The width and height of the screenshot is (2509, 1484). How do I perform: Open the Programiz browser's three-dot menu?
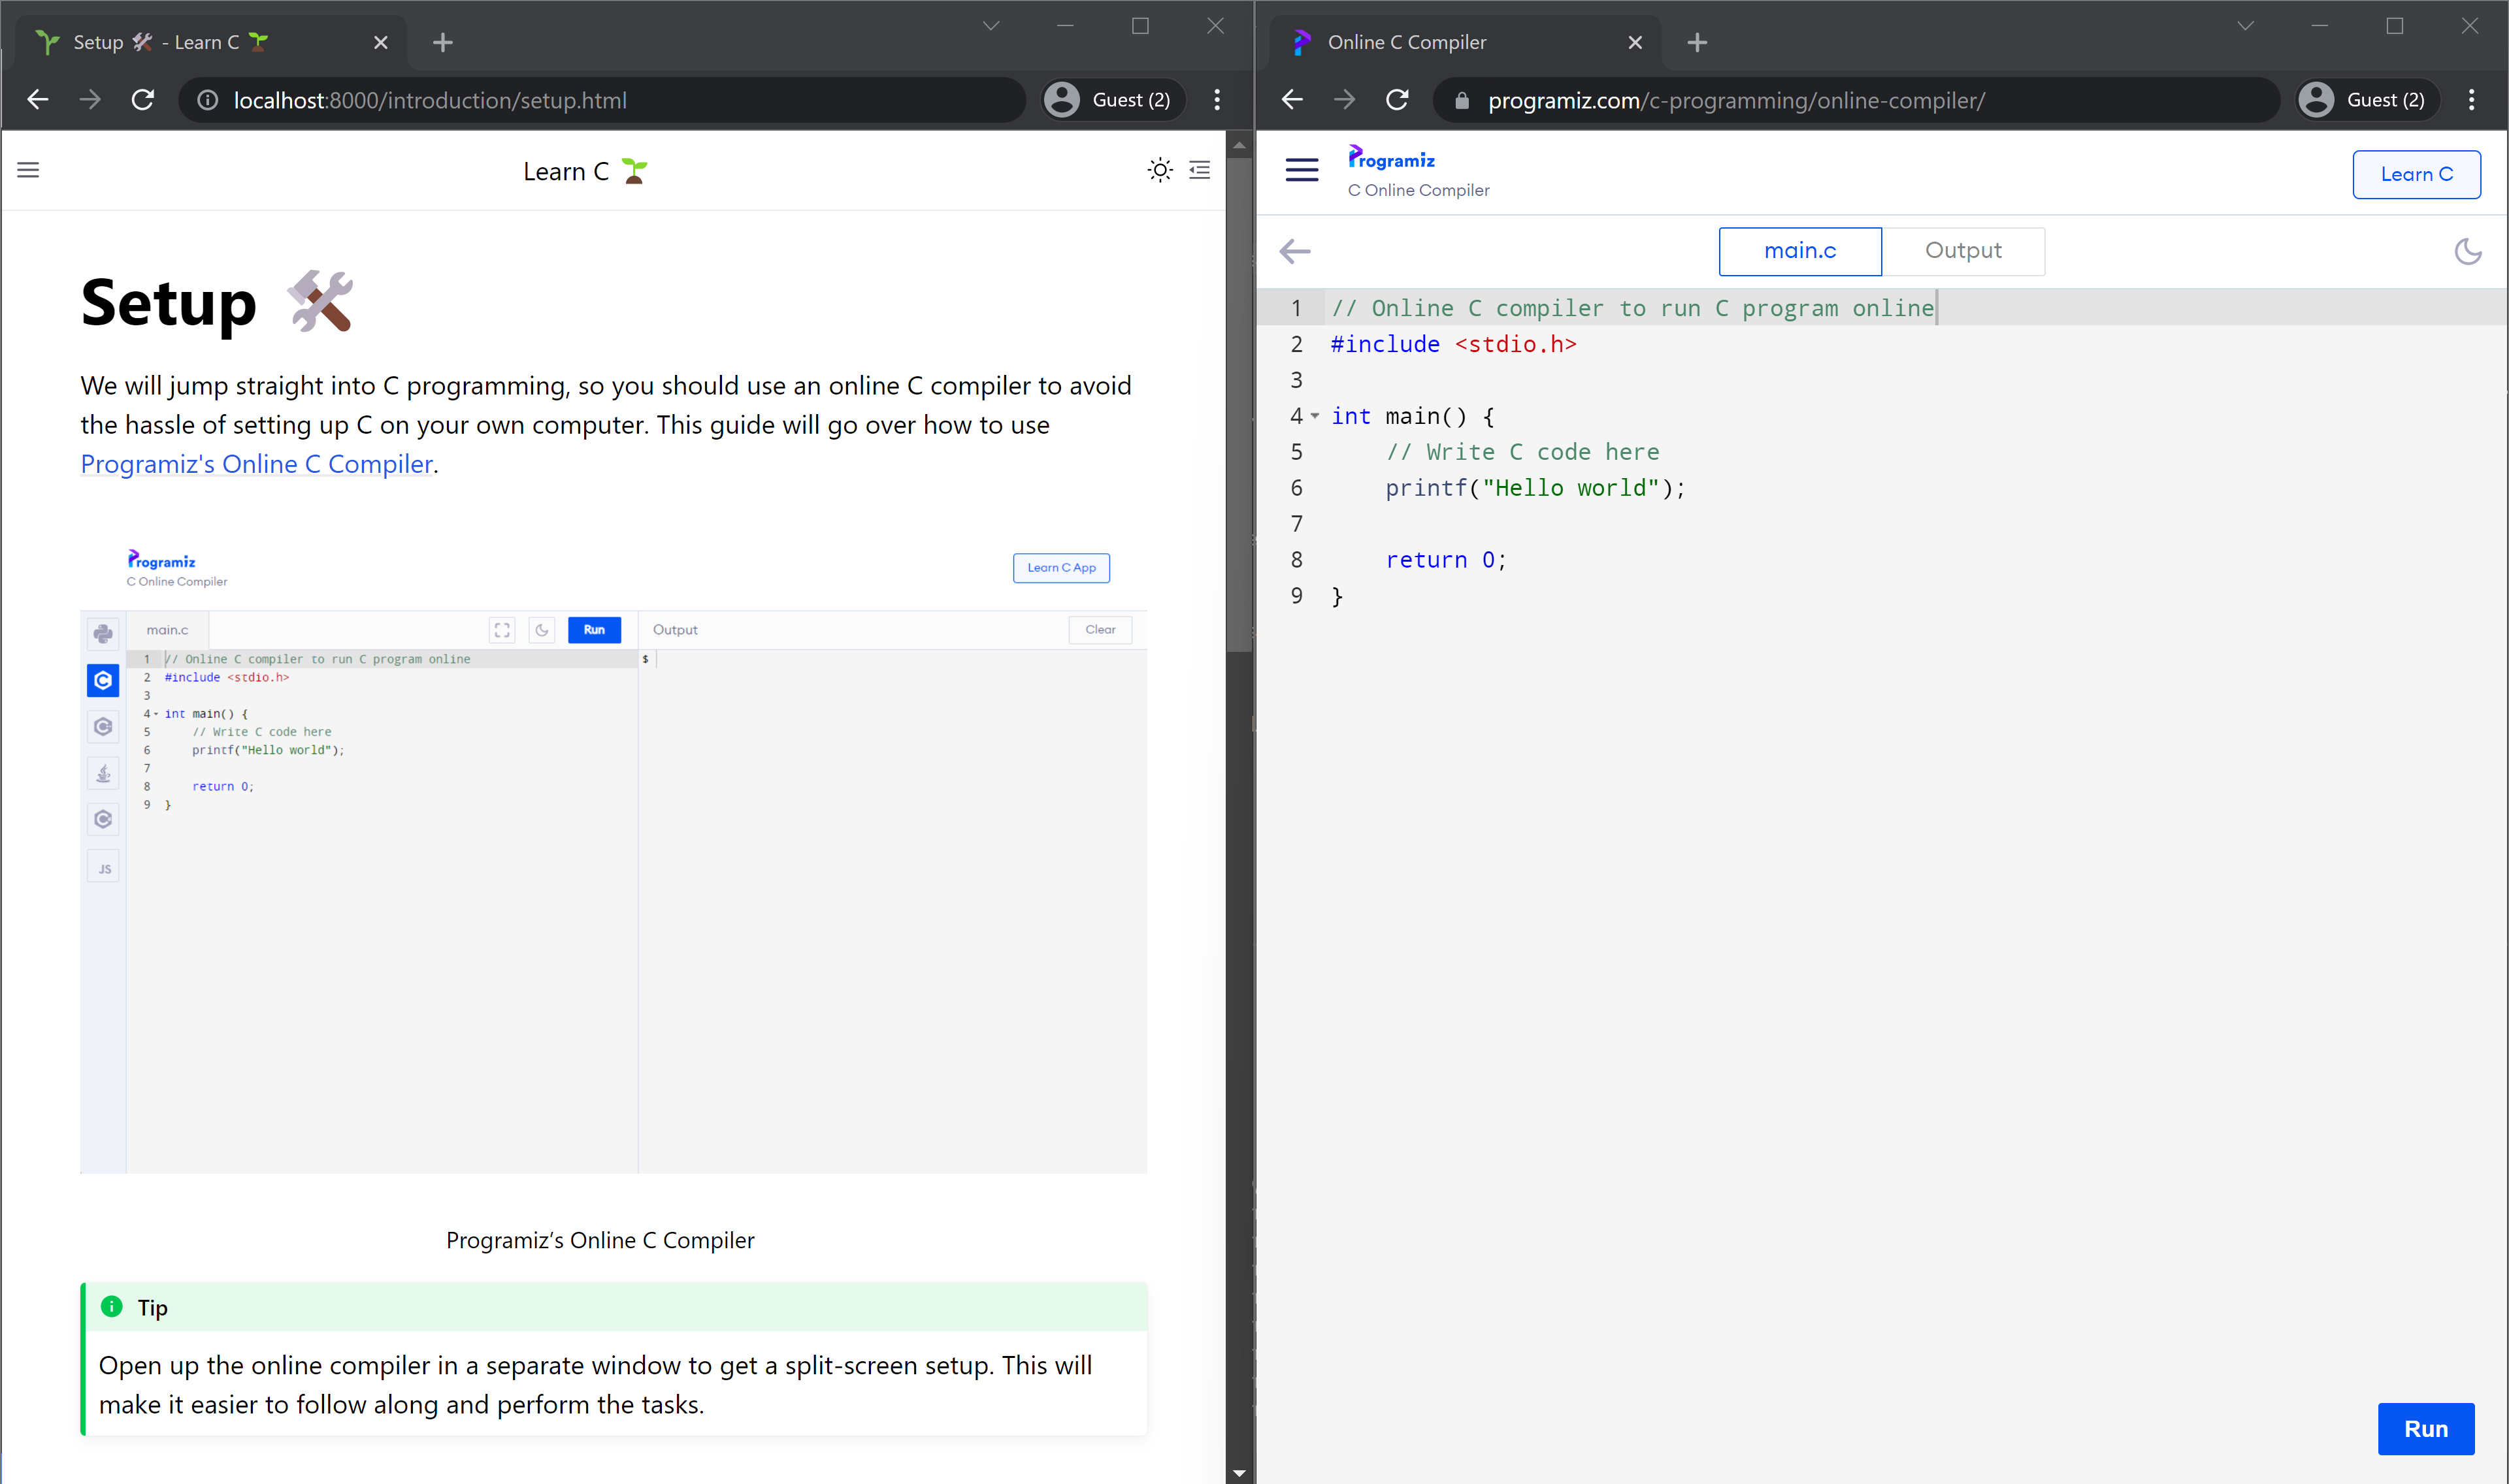(2471, 100)
